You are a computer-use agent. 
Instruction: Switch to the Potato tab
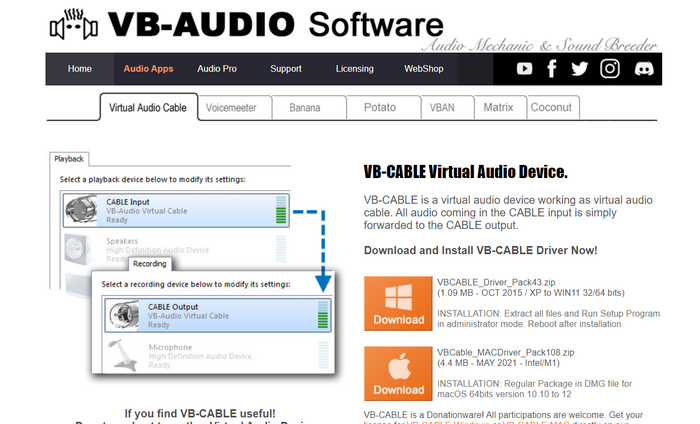coord(384,108)
